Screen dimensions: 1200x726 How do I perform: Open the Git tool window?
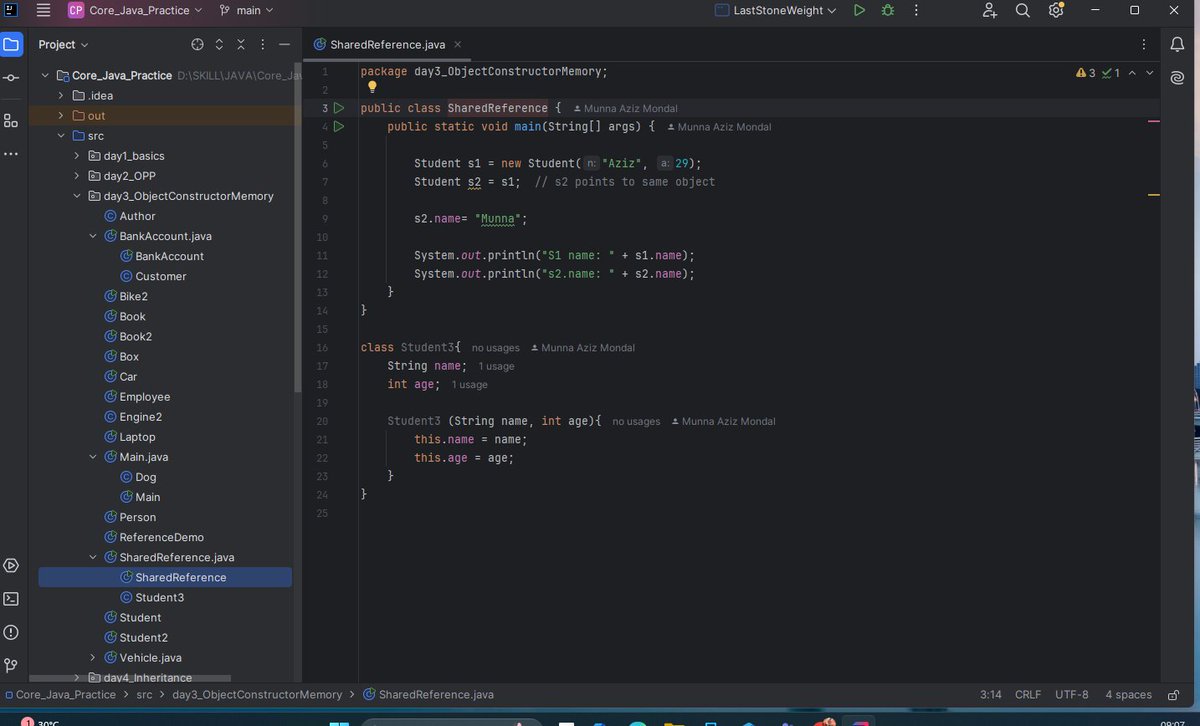pyautogui.click(x=11, y=665)
